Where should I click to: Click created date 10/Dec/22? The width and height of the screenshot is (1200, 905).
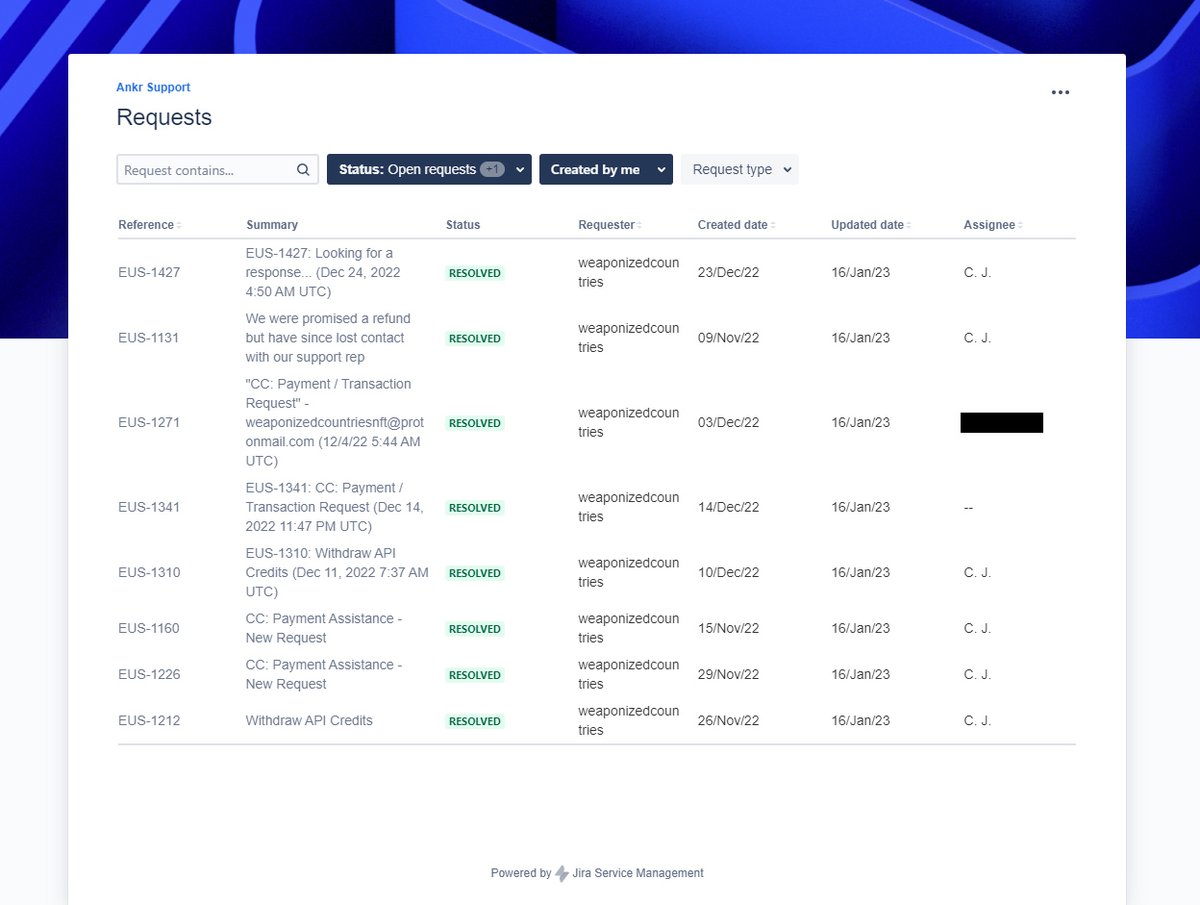(x=728, y=573)
